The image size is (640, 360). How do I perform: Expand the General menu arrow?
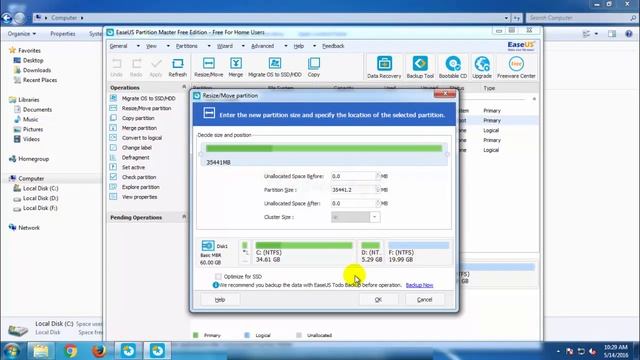138,46
